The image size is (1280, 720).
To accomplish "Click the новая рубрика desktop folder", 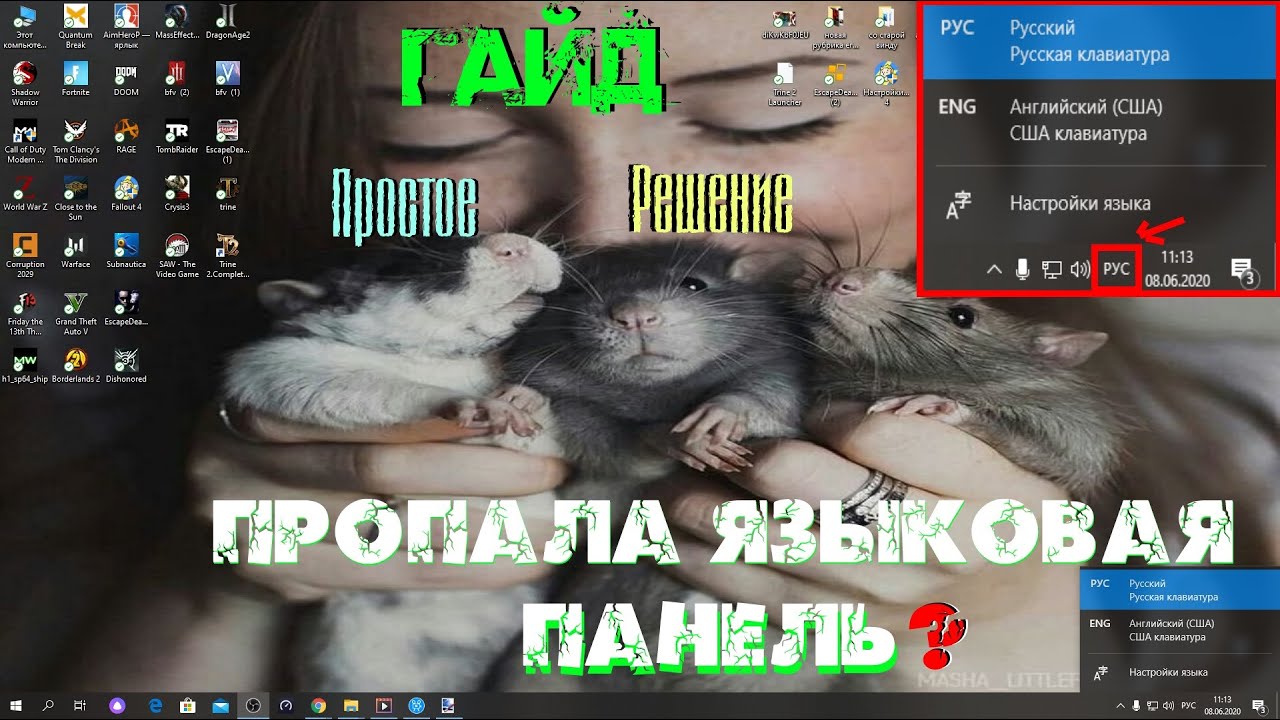I will (x=835, y=27).
